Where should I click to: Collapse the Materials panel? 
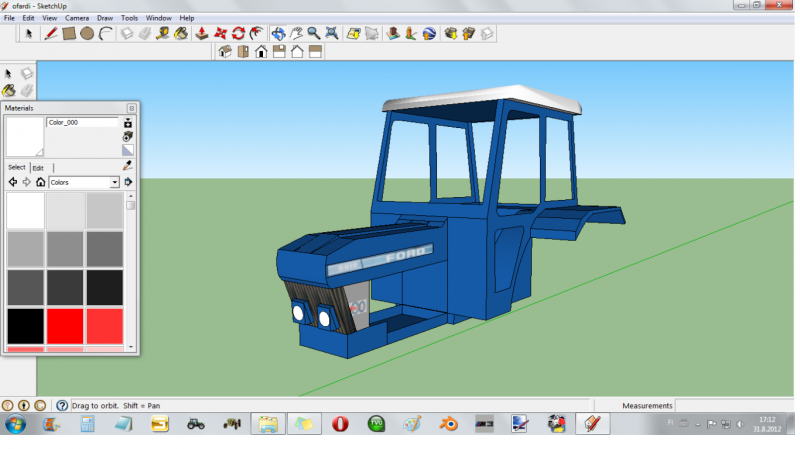pyautogui.click(x=131, y=108)
